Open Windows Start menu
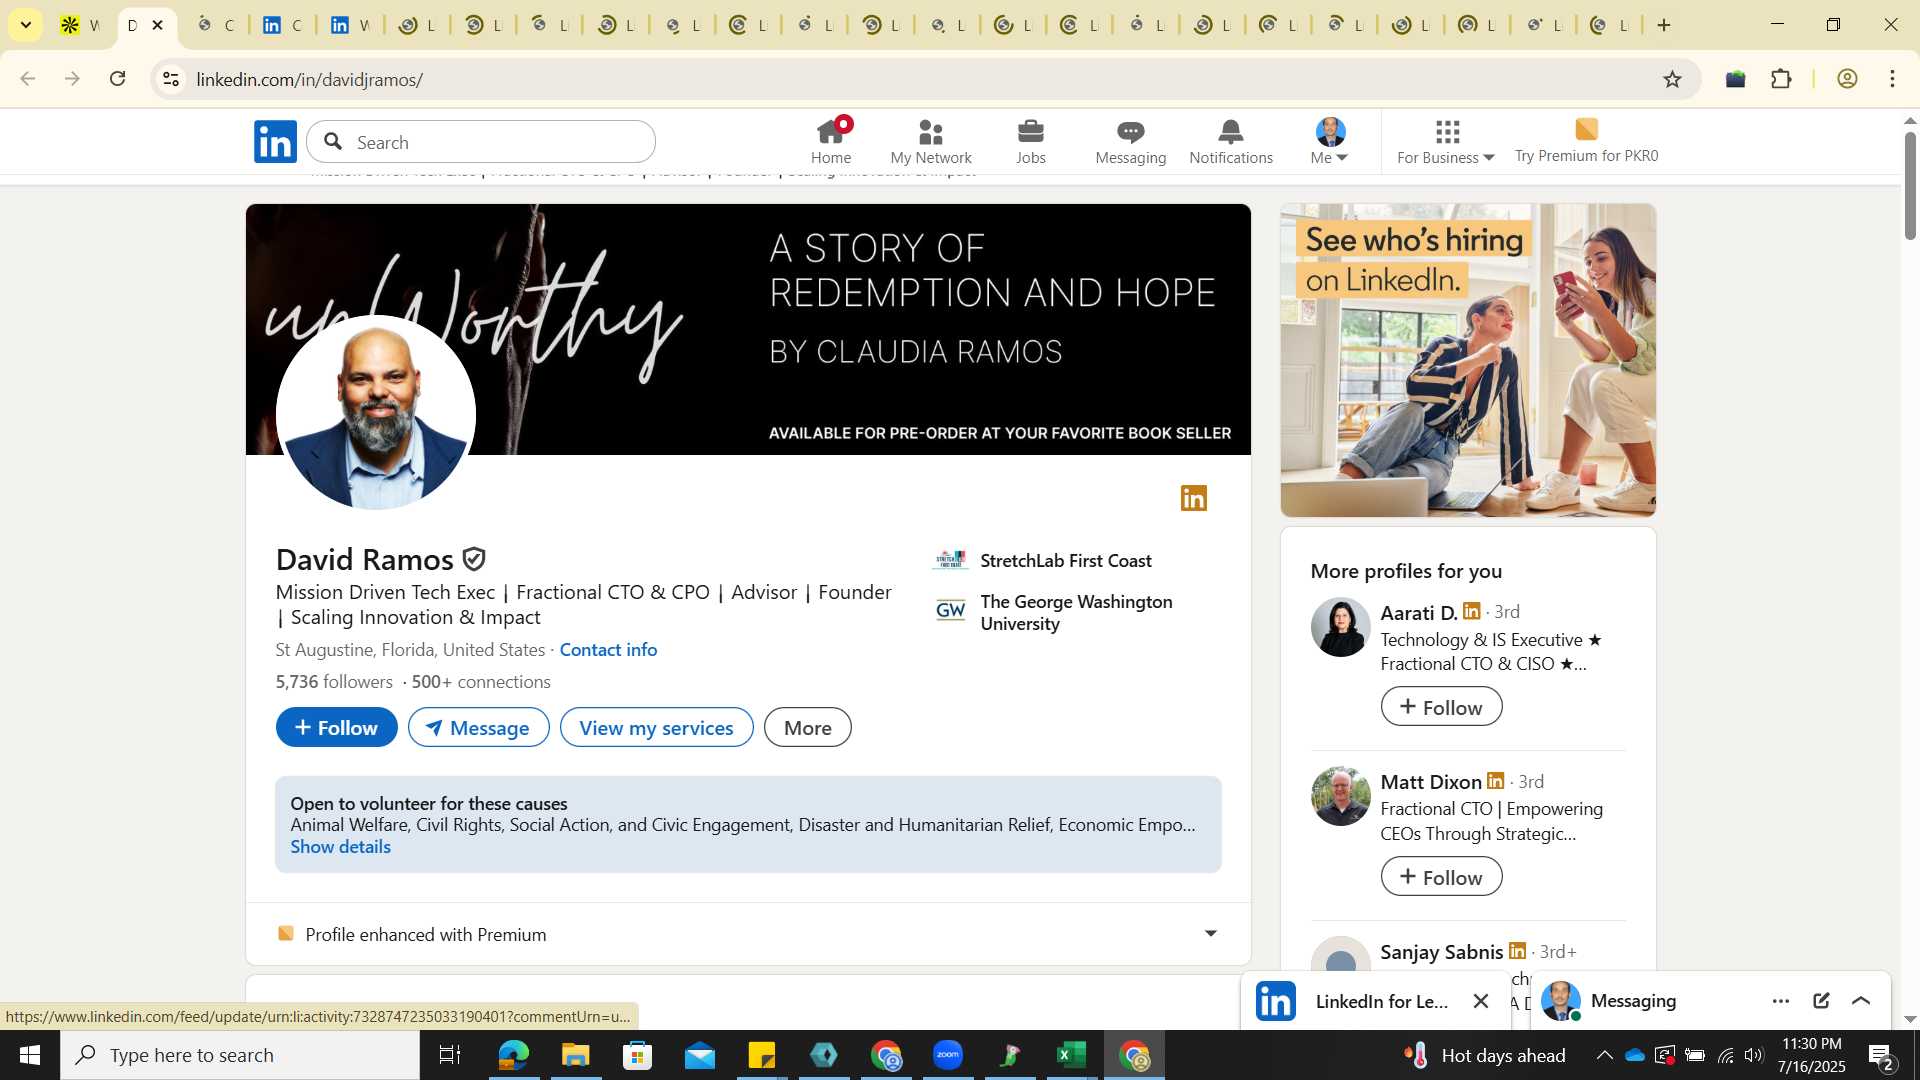1920x1080 pixels. [x=29, y=1055]
